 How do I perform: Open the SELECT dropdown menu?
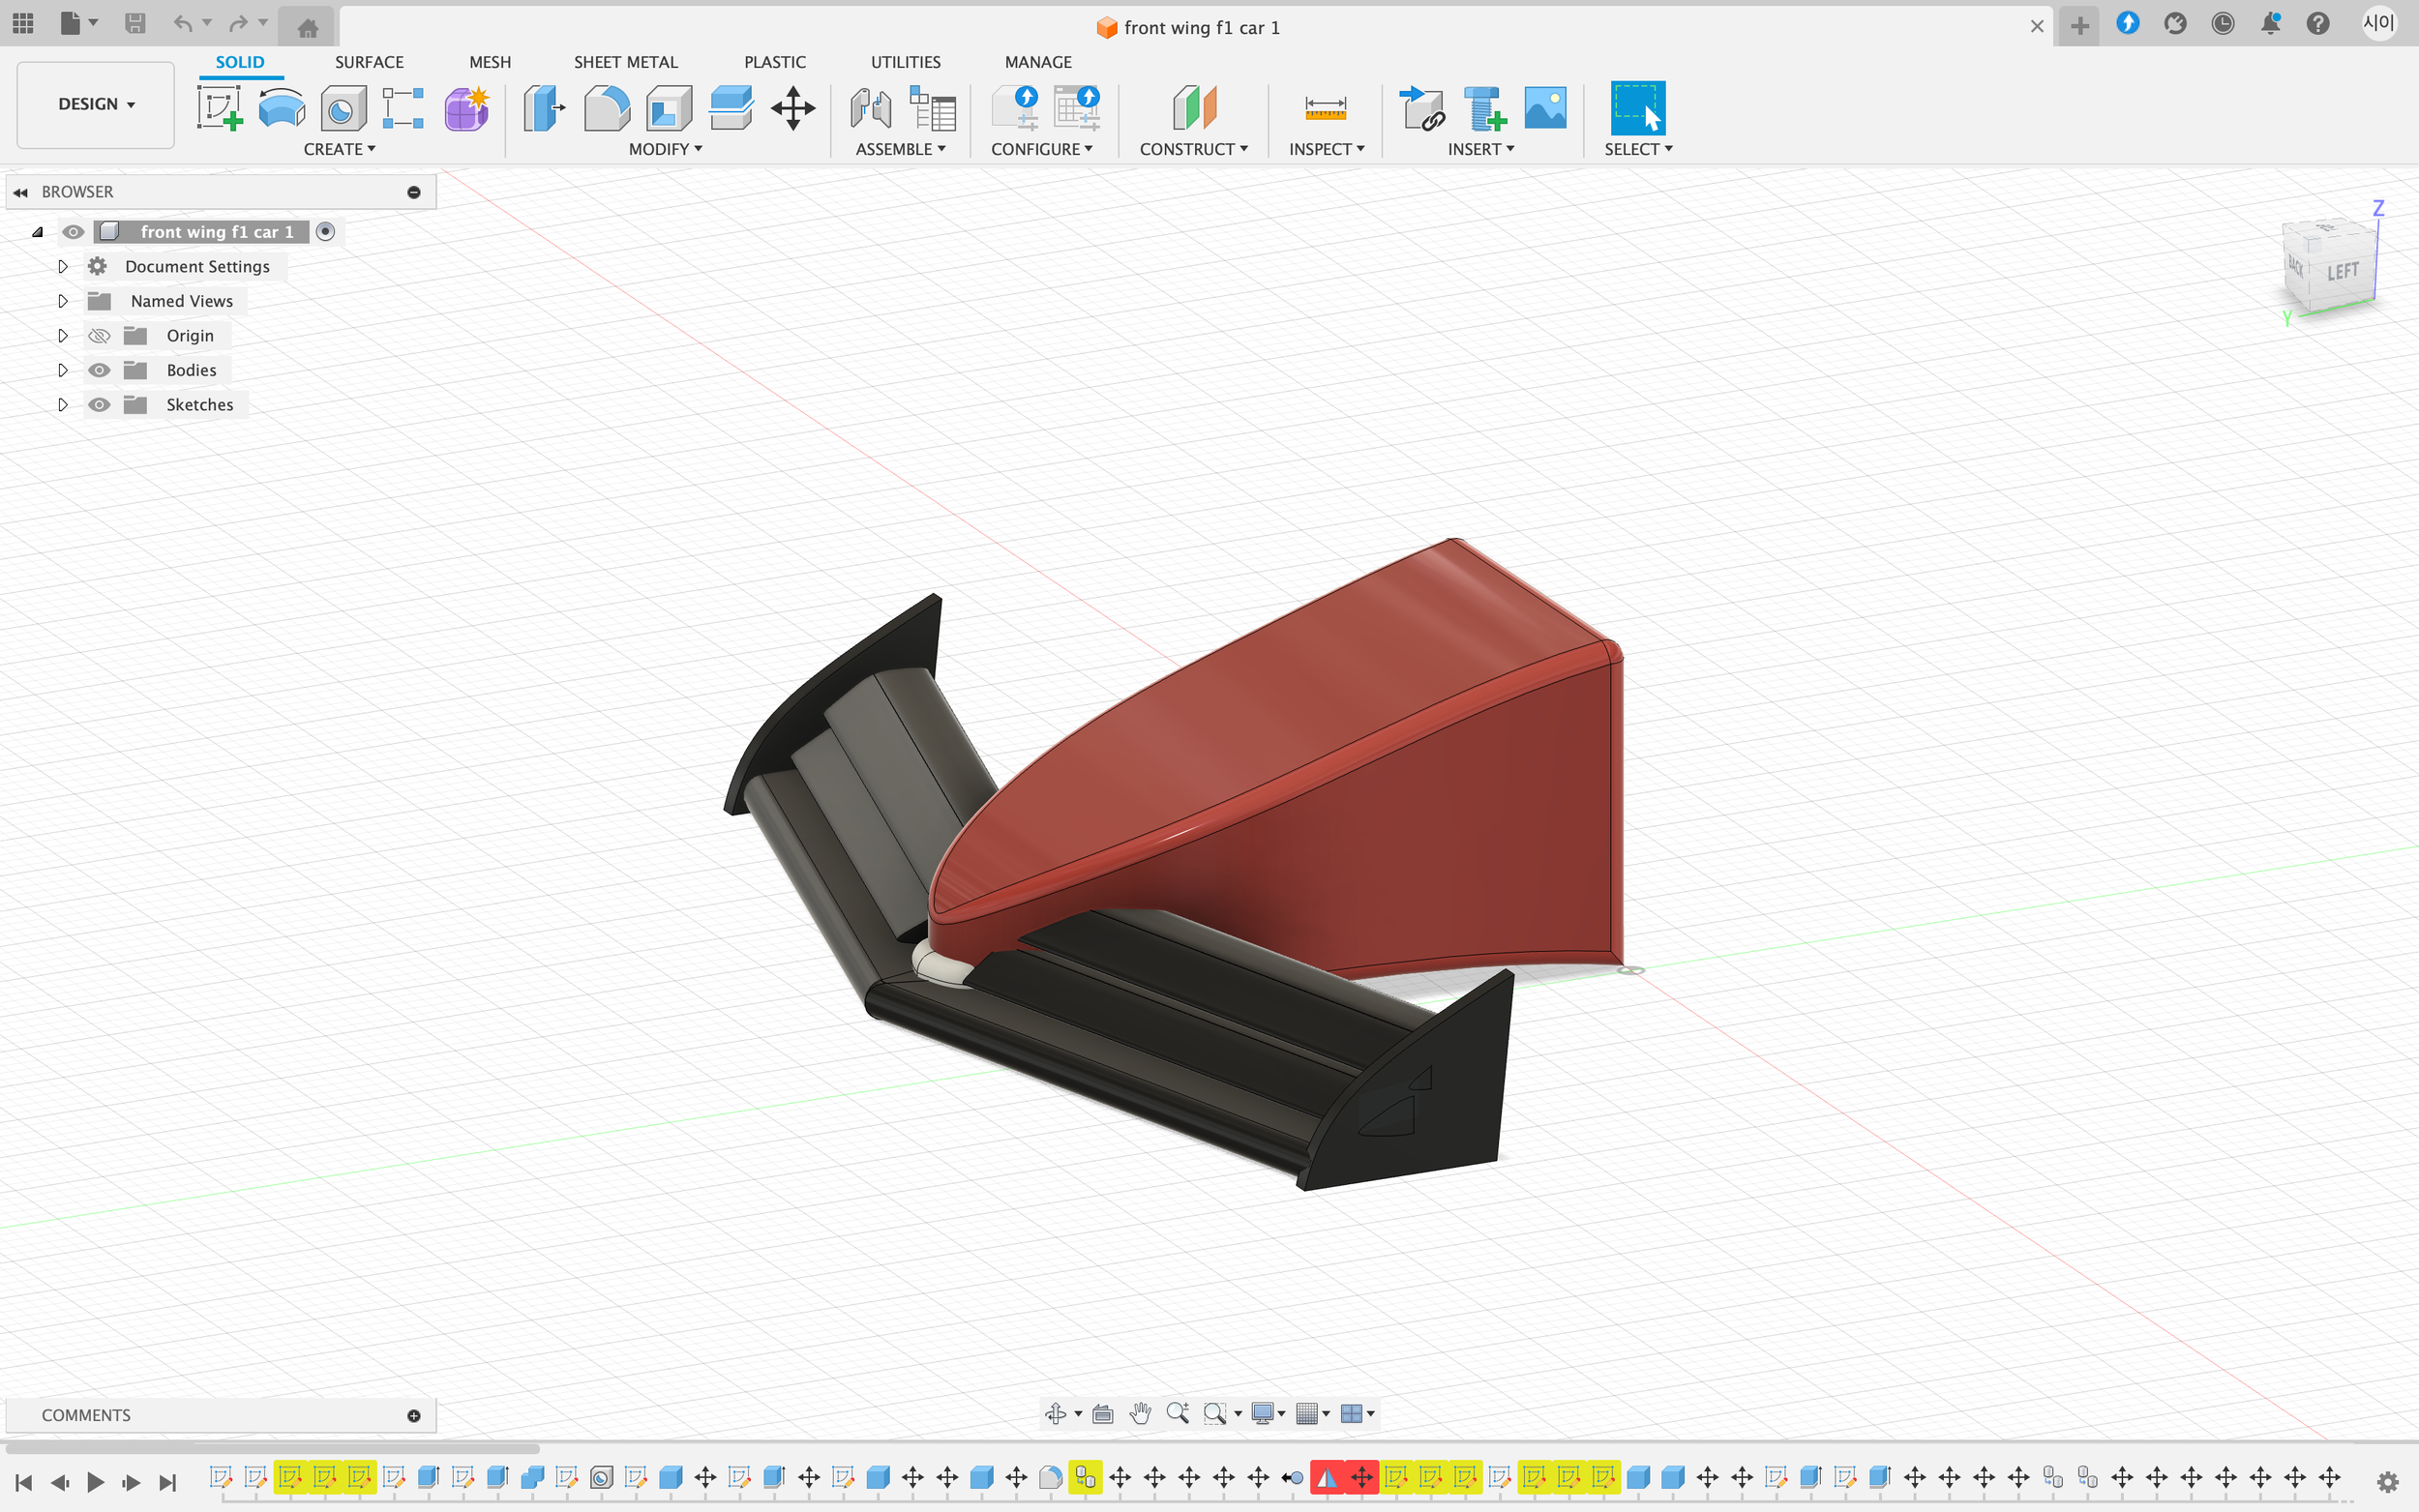1638,149
